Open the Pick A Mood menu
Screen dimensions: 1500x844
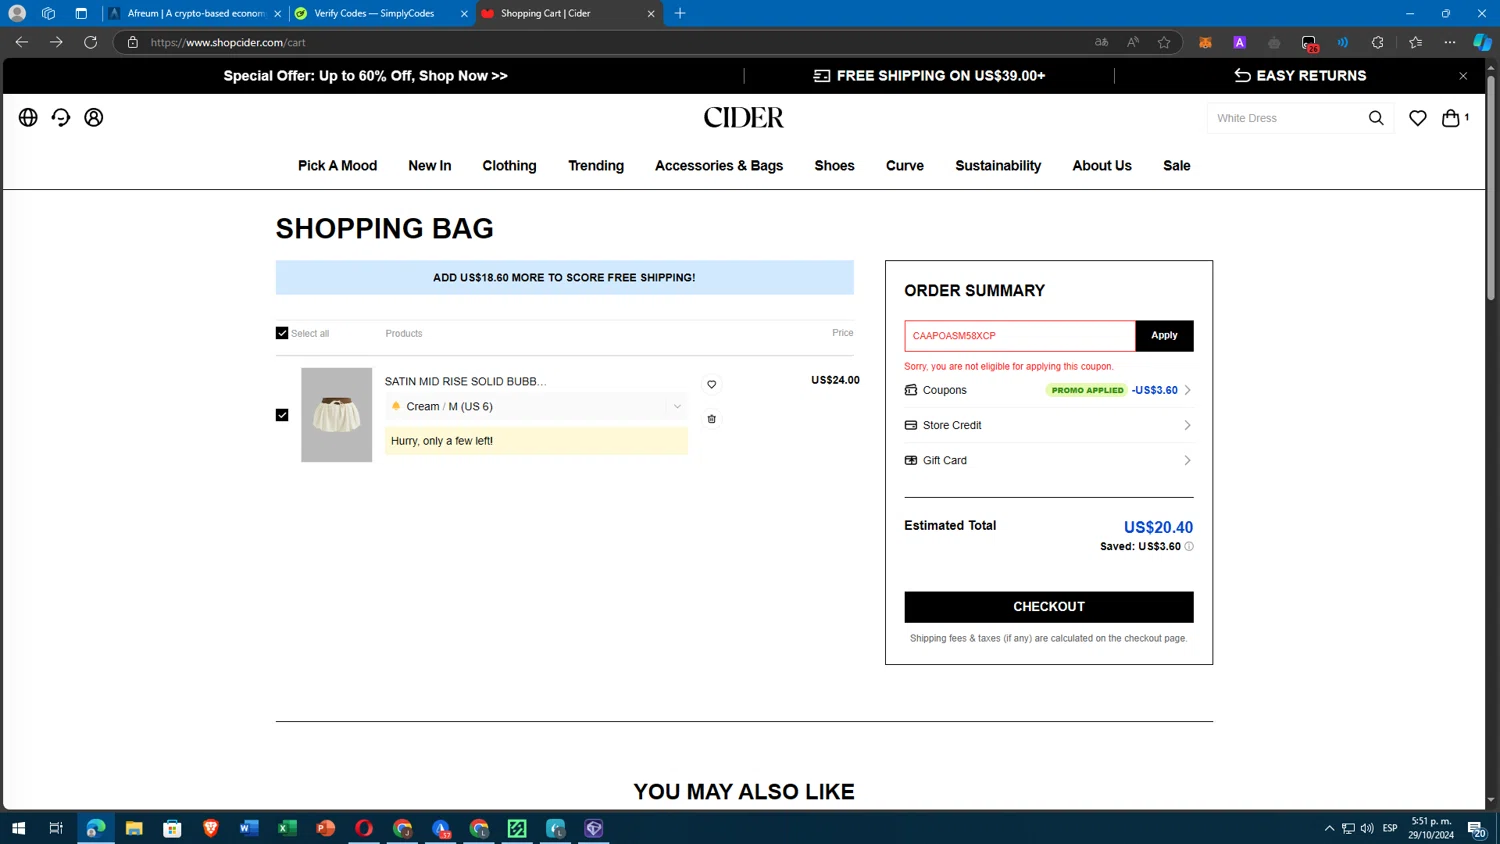337,166
